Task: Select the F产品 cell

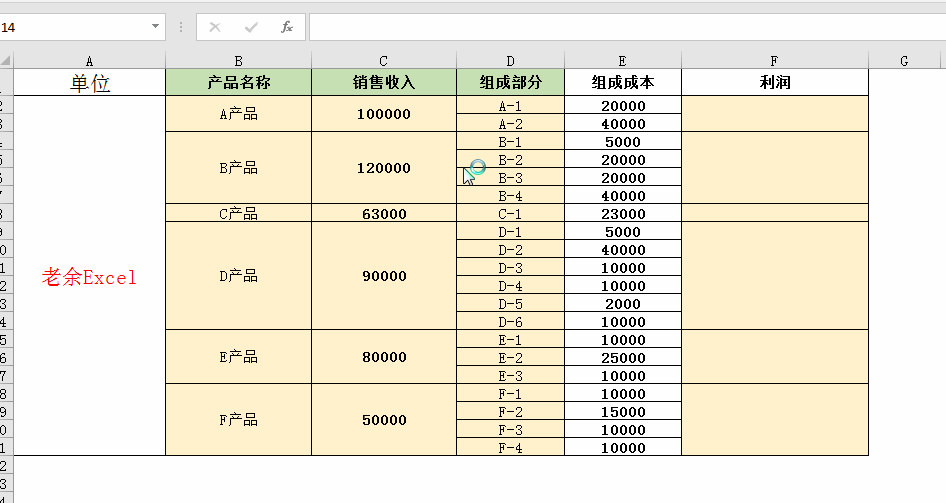Action: tap(238, 420)
